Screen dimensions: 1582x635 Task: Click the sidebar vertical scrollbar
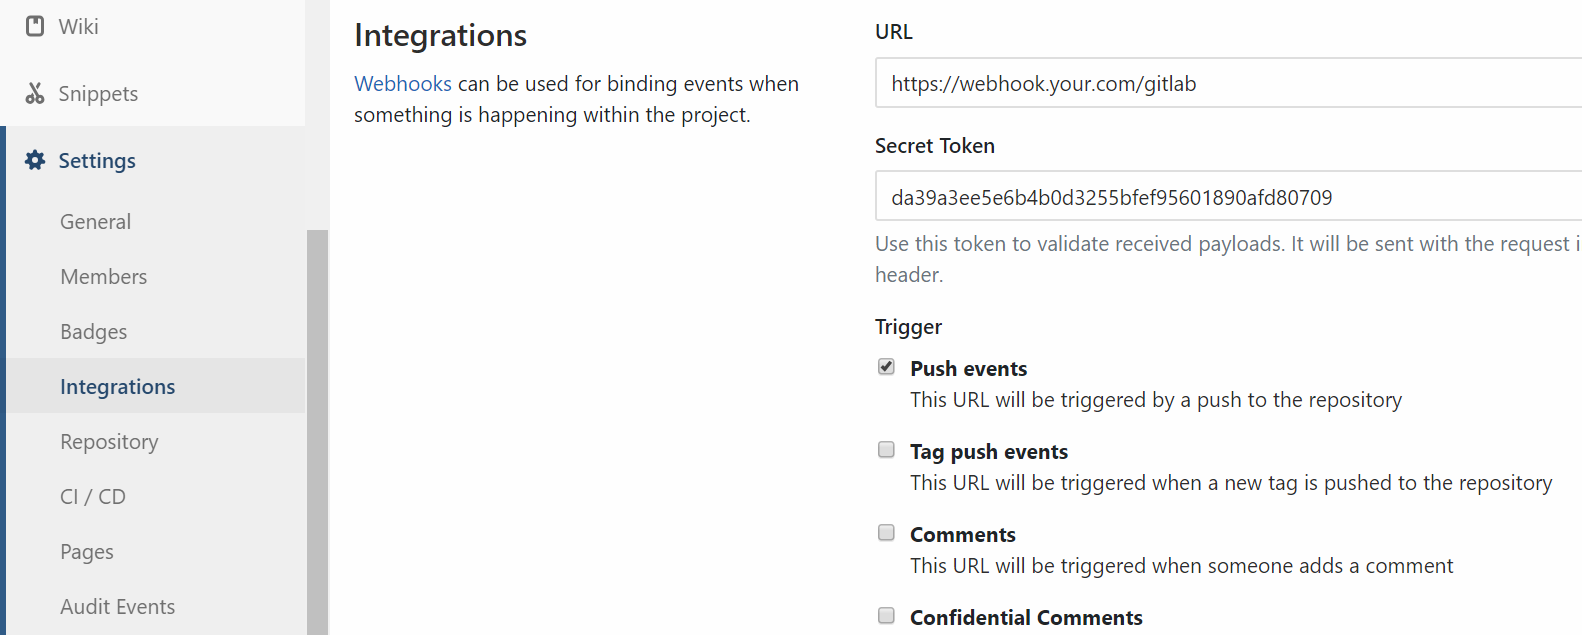317,430
